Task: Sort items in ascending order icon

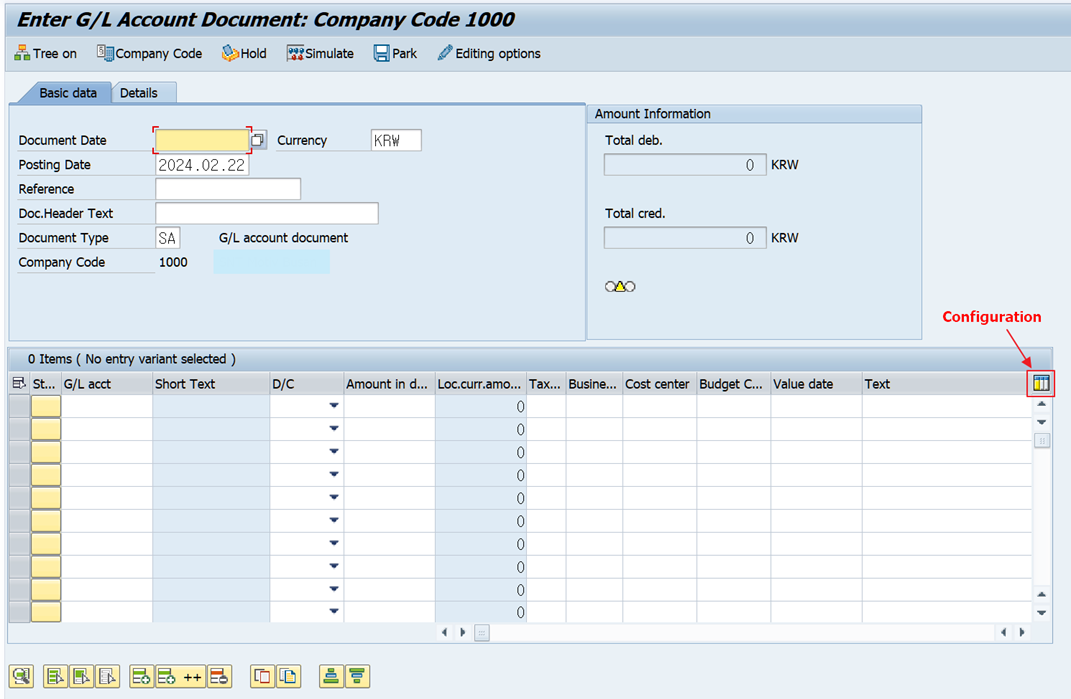Action: (331, 676)
